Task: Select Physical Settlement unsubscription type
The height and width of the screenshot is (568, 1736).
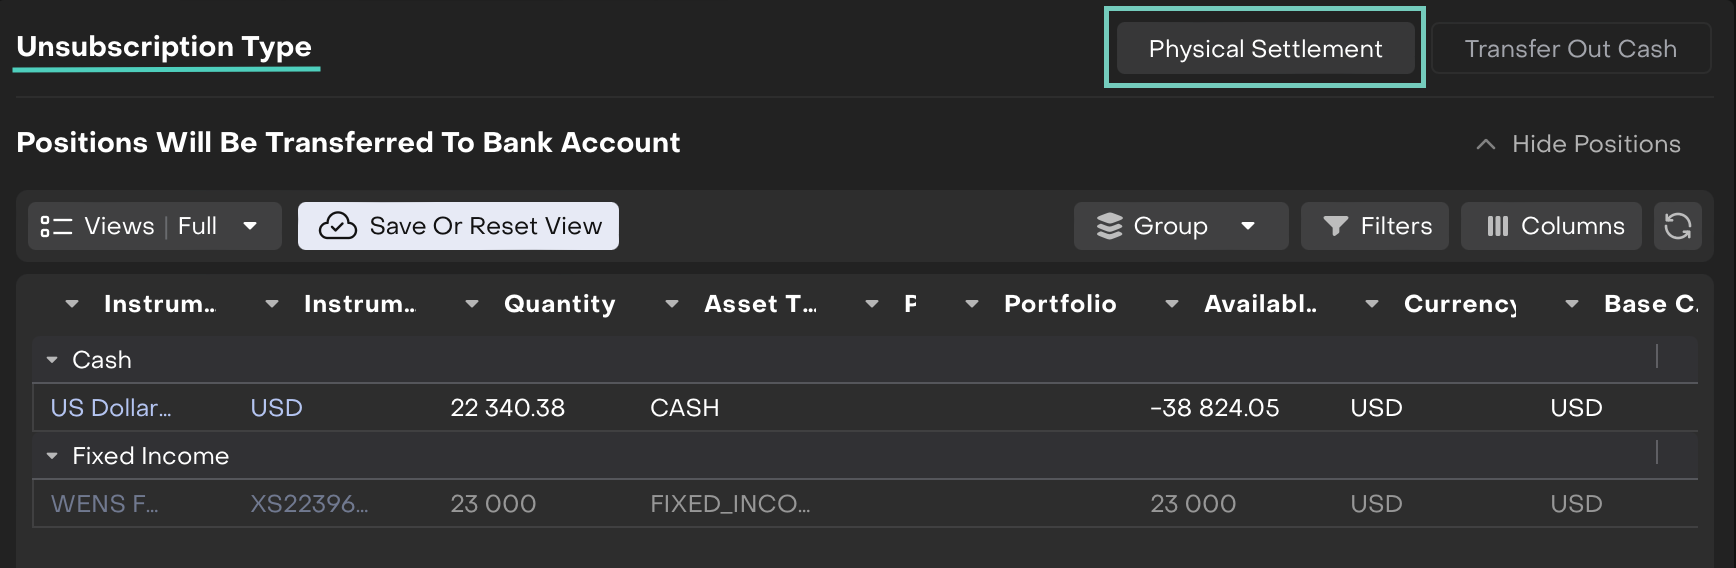Action: click(x=1265, y=48)
